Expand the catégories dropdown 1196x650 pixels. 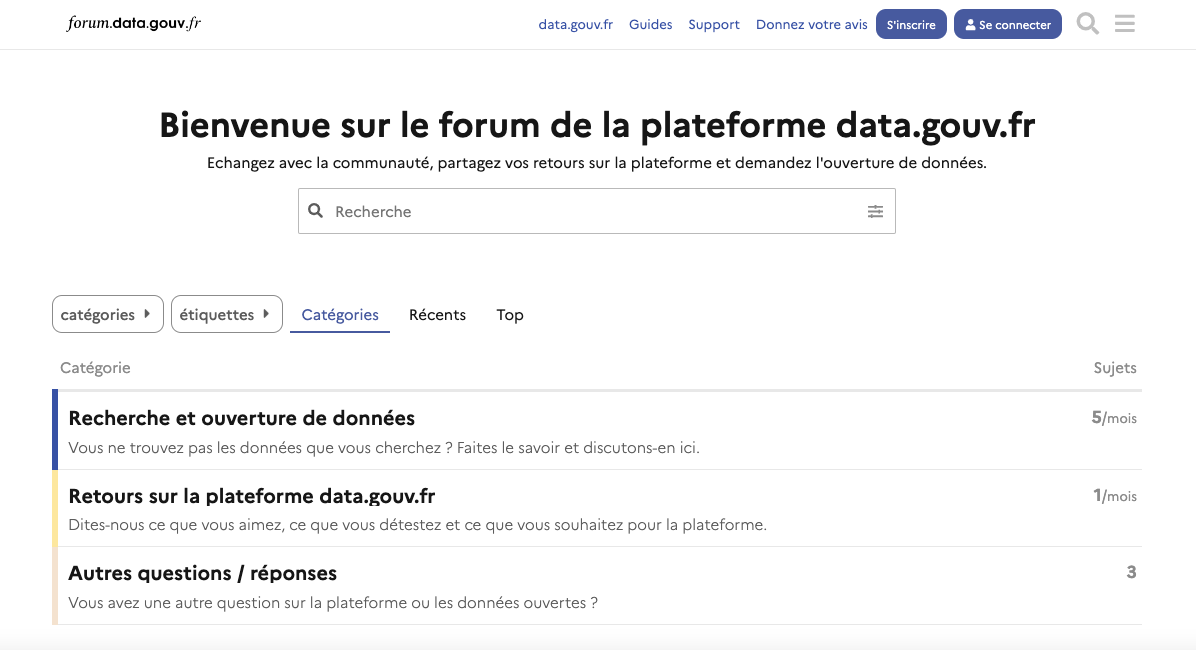(x=108, y=314)
